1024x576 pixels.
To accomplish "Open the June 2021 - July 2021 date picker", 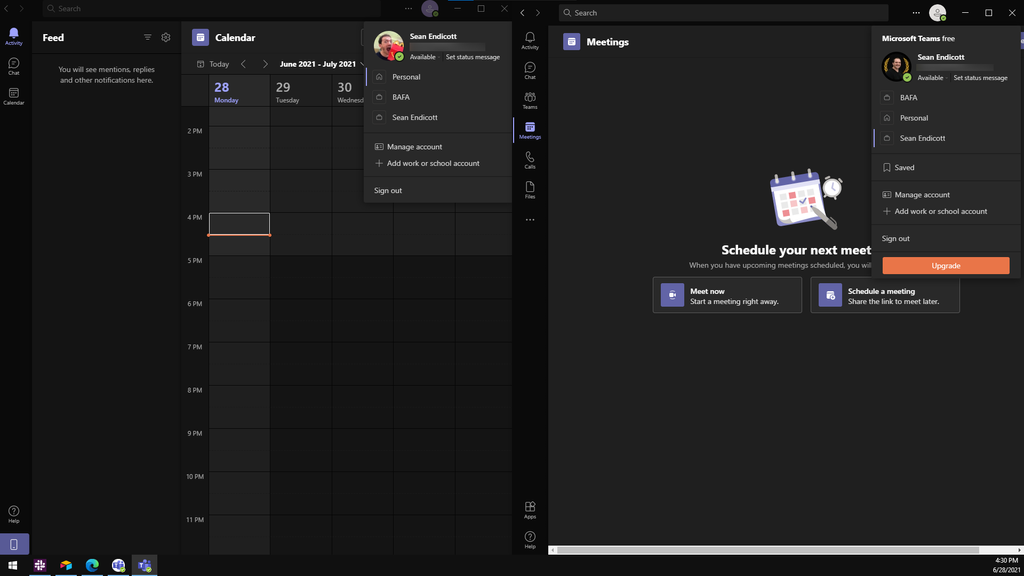I will pos(318,62).
